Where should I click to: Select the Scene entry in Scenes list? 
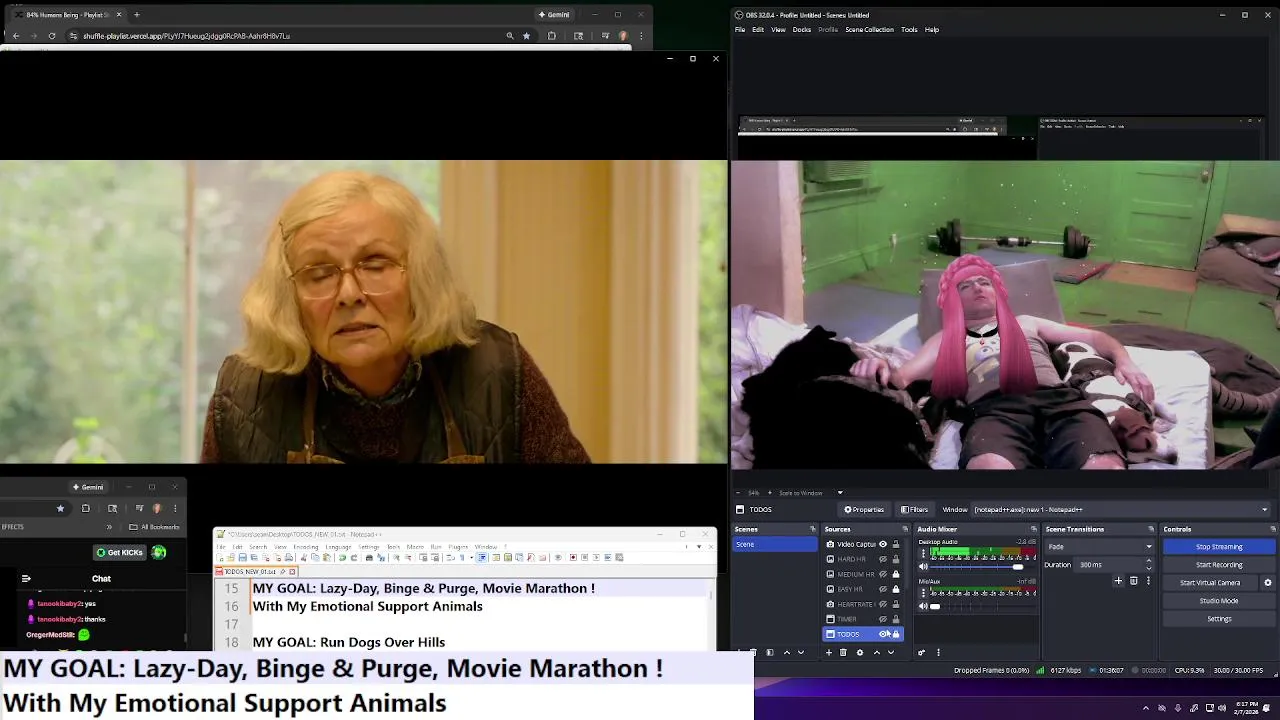click(775, 544)
